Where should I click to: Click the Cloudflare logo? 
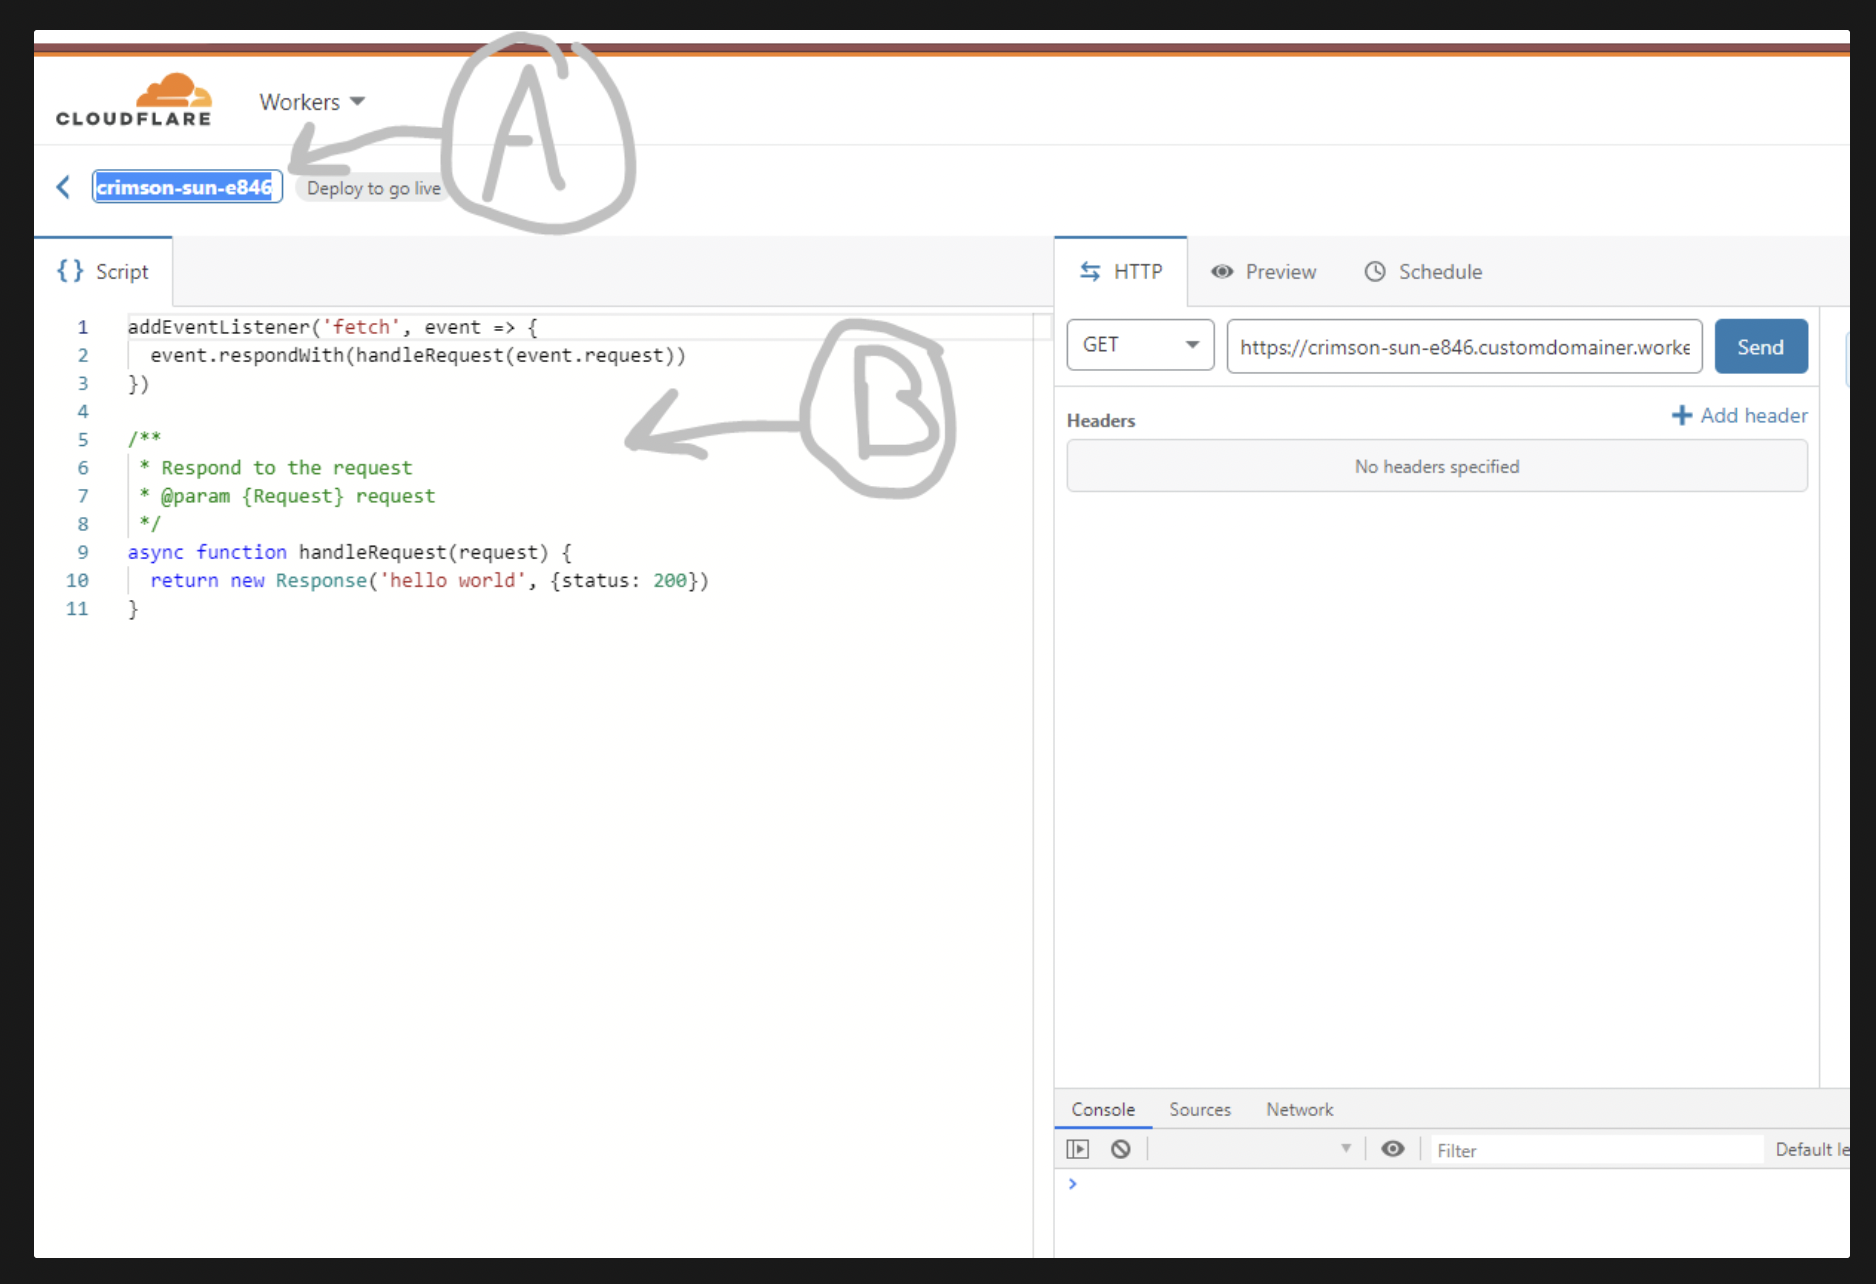[134, 101]
